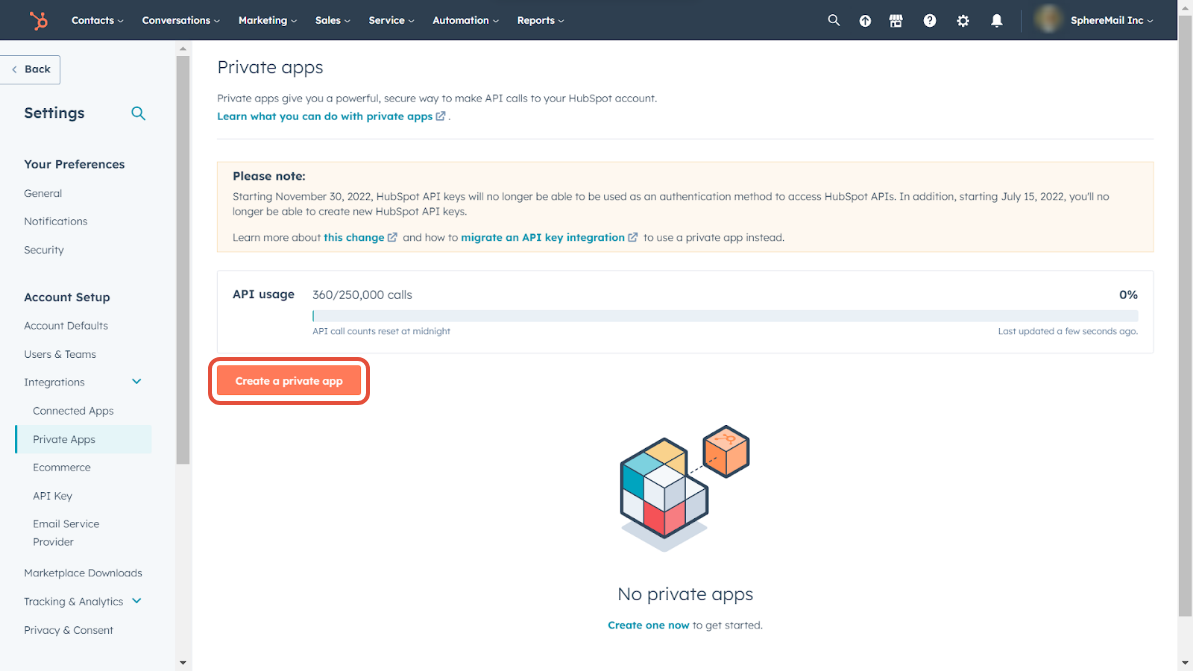Open the Conversations menu
The height and width of the screenshot is (671, 1193).
click(x=180, y=21)
